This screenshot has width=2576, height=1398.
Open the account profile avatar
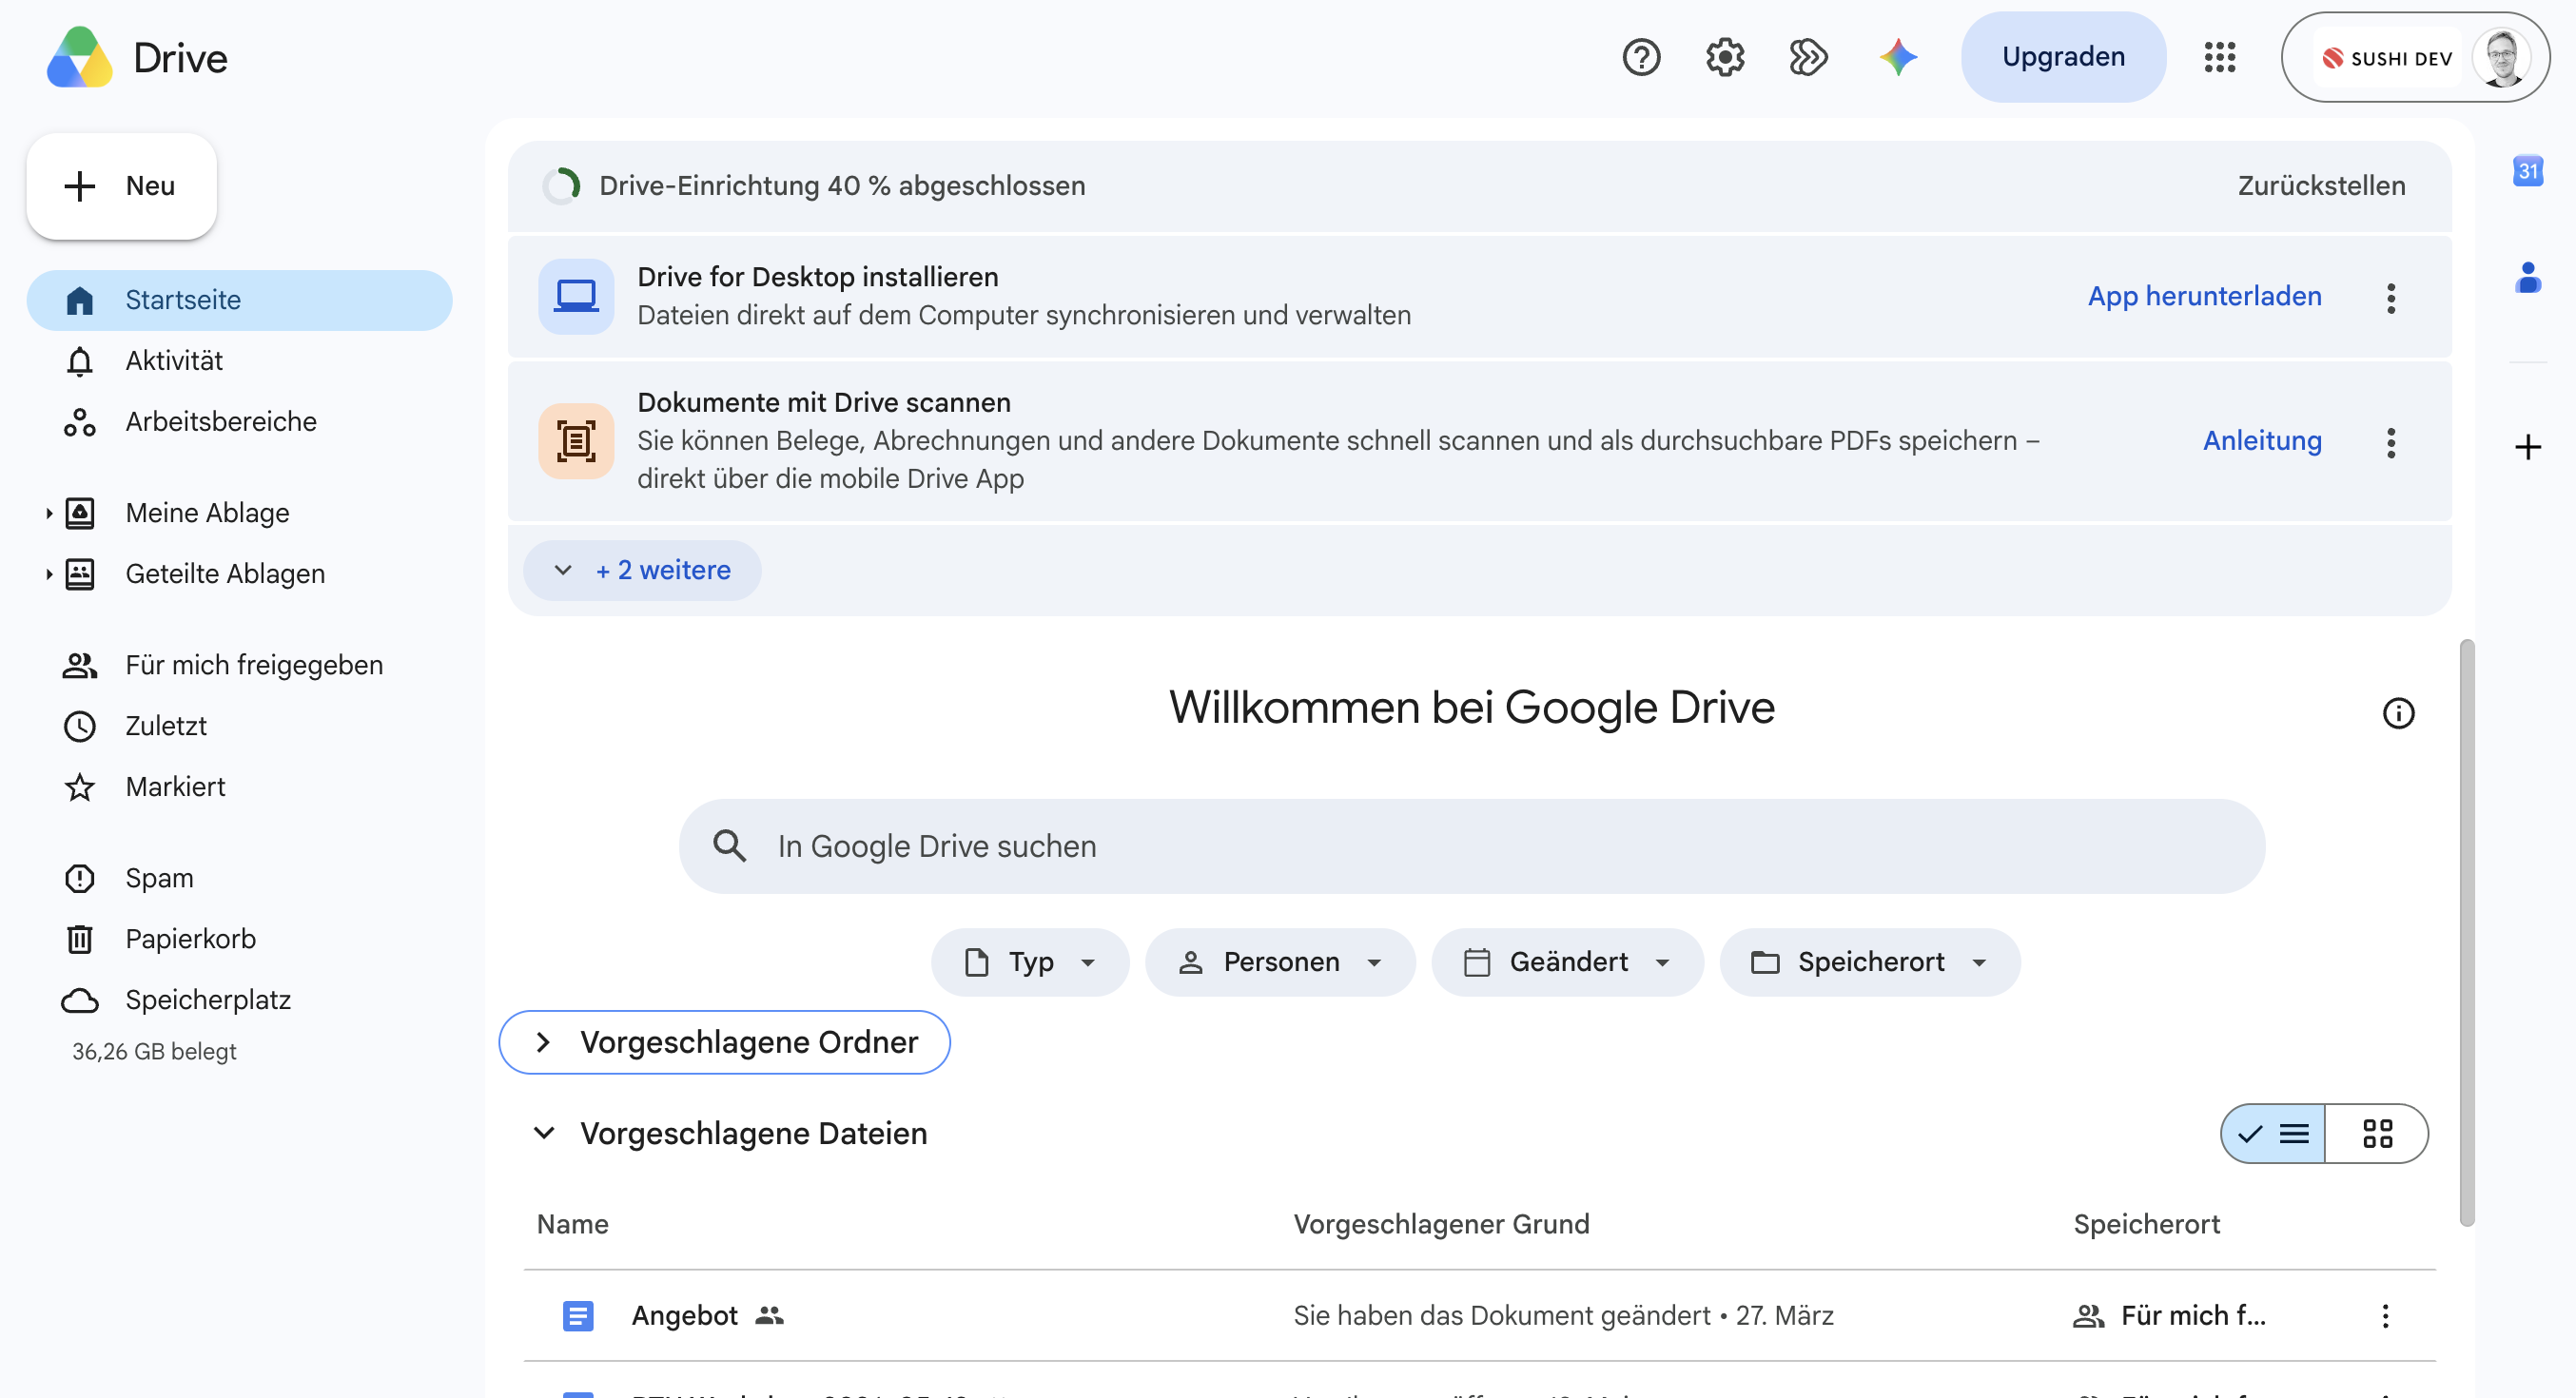(2501, 58)
